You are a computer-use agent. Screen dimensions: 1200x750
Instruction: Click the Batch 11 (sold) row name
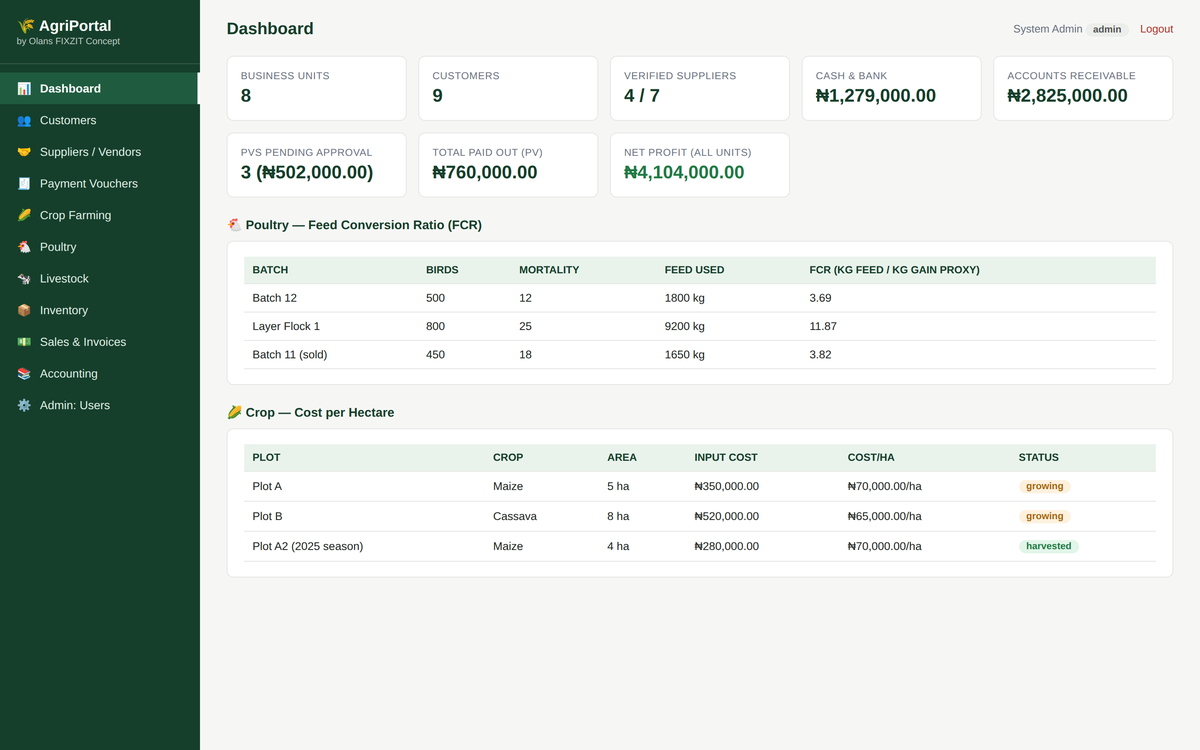click(290, 355)
